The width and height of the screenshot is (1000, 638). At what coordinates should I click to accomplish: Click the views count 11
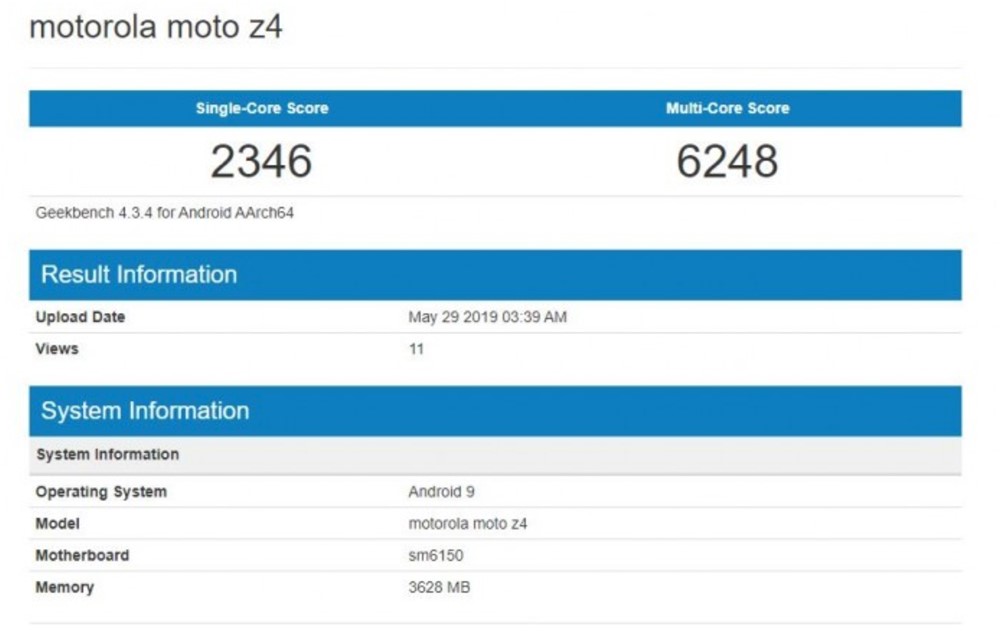click(416, 349)
